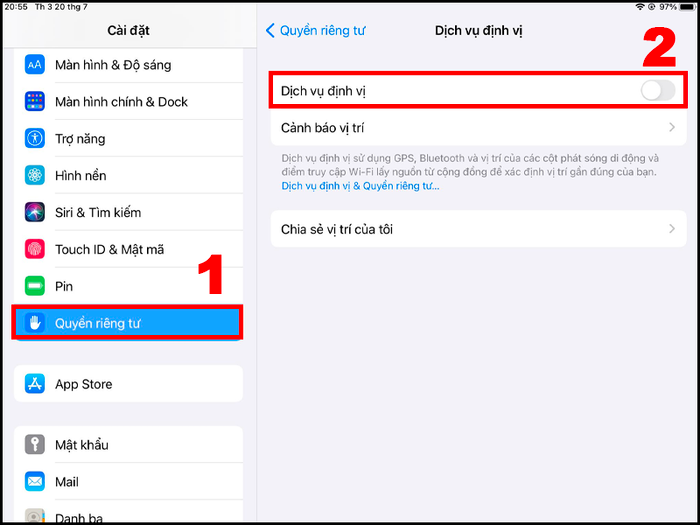The width and height of the screenshot is (700, 525).
Task: Open the Hình nền wallpaper flower icon
Action: [35, 175]
